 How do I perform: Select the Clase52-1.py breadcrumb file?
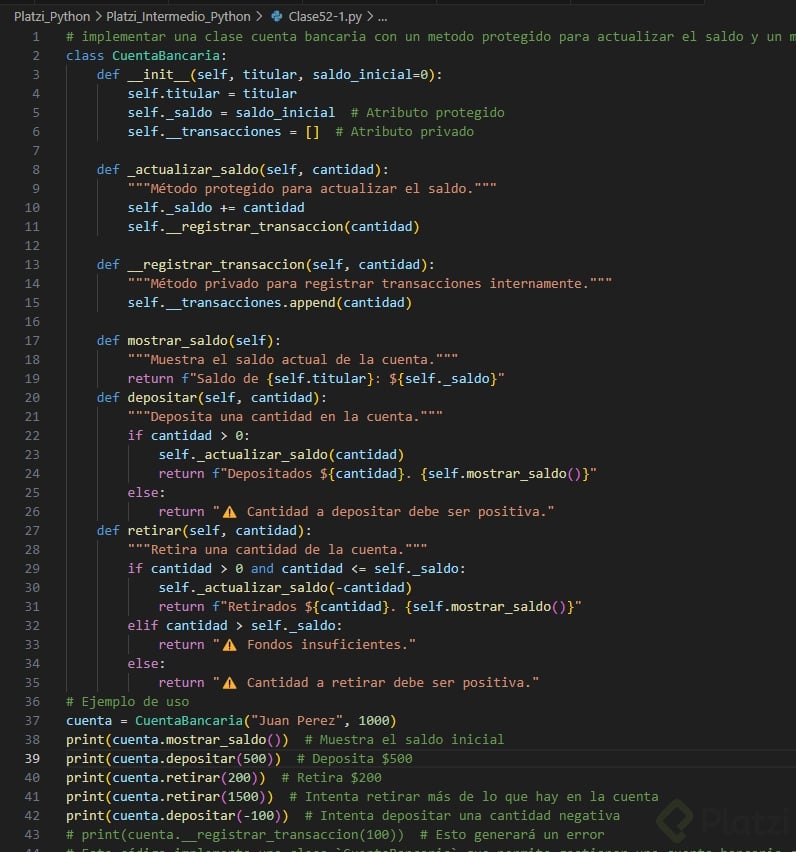325,17
